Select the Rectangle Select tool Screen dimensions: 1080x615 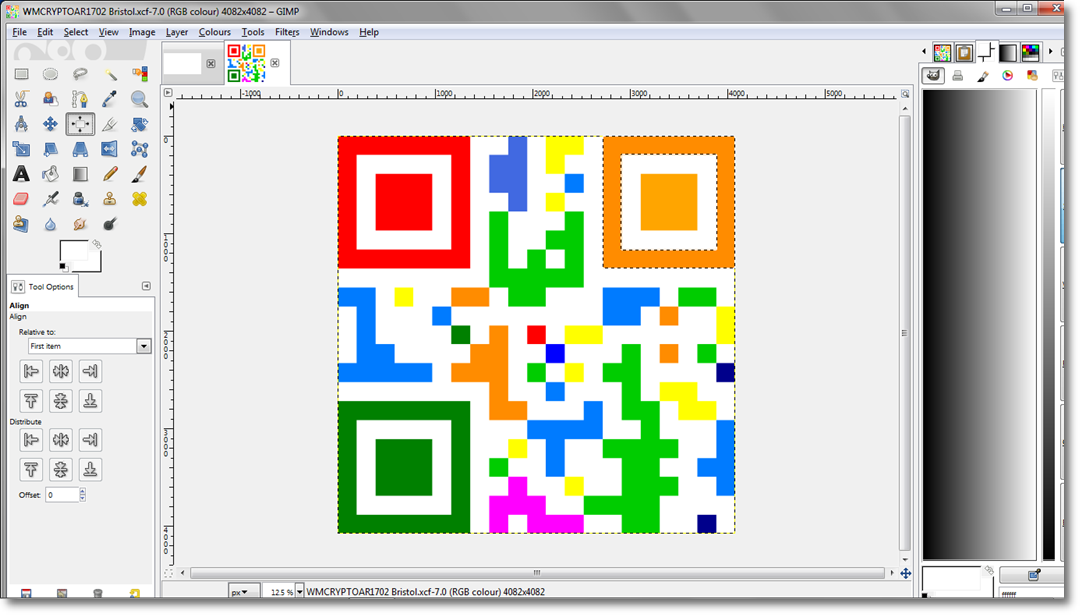coord(21,74)
